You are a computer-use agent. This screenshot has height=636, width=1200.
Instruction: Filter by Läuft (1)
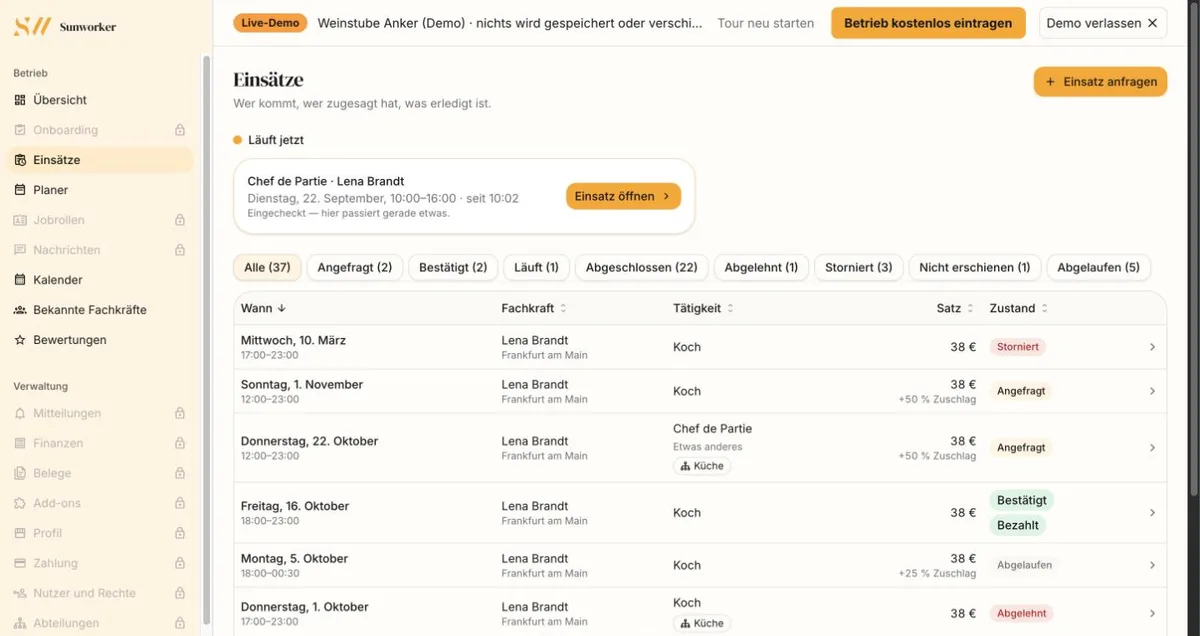(x=536, y=267)
